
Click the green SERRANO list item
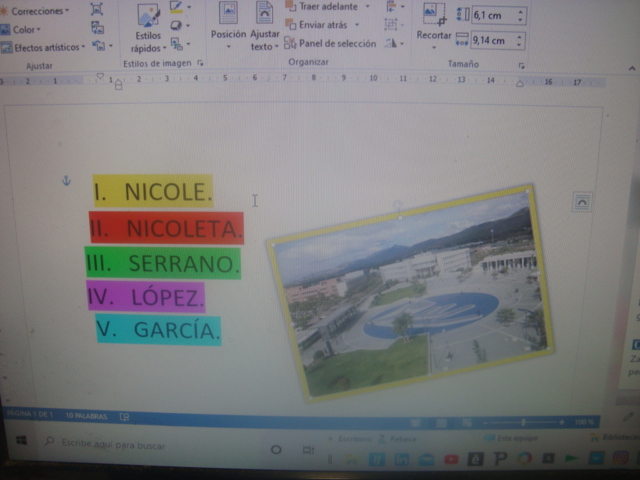point(163,263)
